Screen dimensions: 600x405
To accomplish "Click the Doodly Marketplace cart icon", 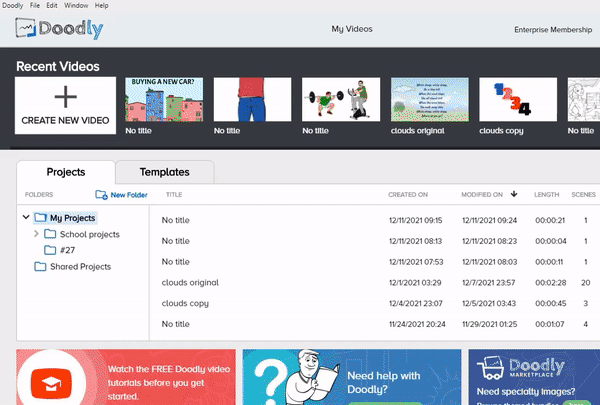I will point(490,368).
